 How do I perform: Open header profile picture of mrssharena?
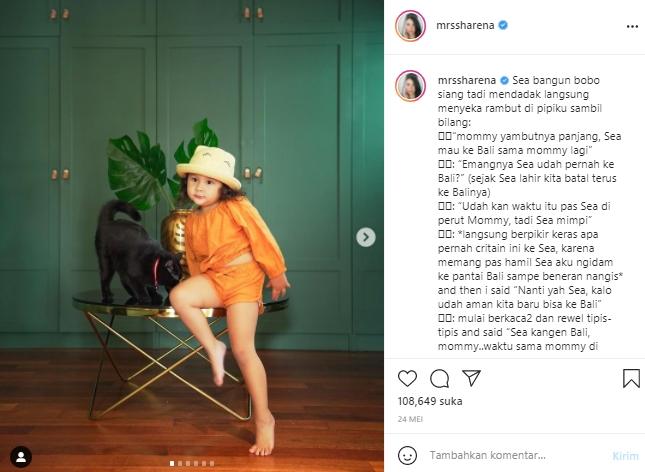(409, 26)
